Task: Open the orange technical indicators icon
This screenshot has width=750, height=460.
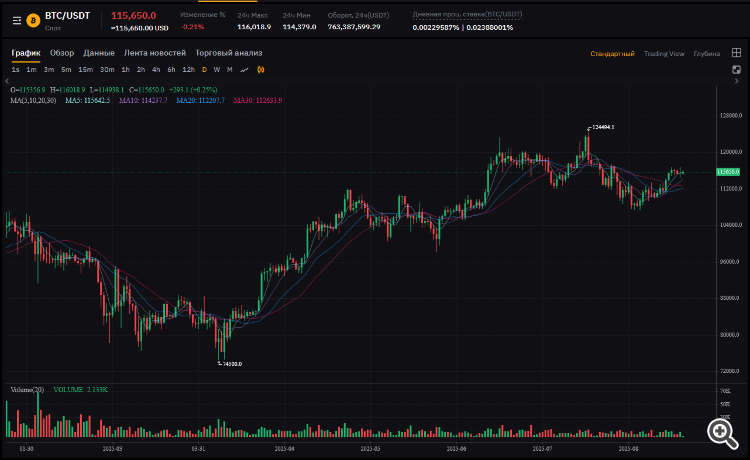Action: 261,69
